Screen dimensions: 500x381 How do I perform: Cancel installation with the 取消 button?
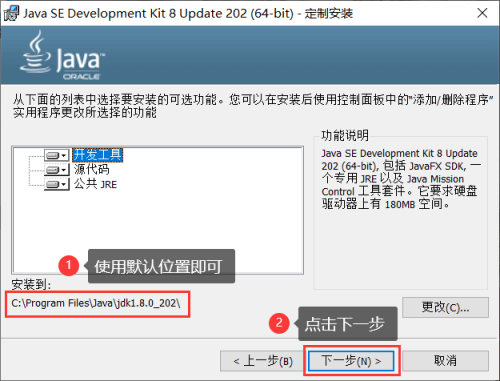(445, 361)
